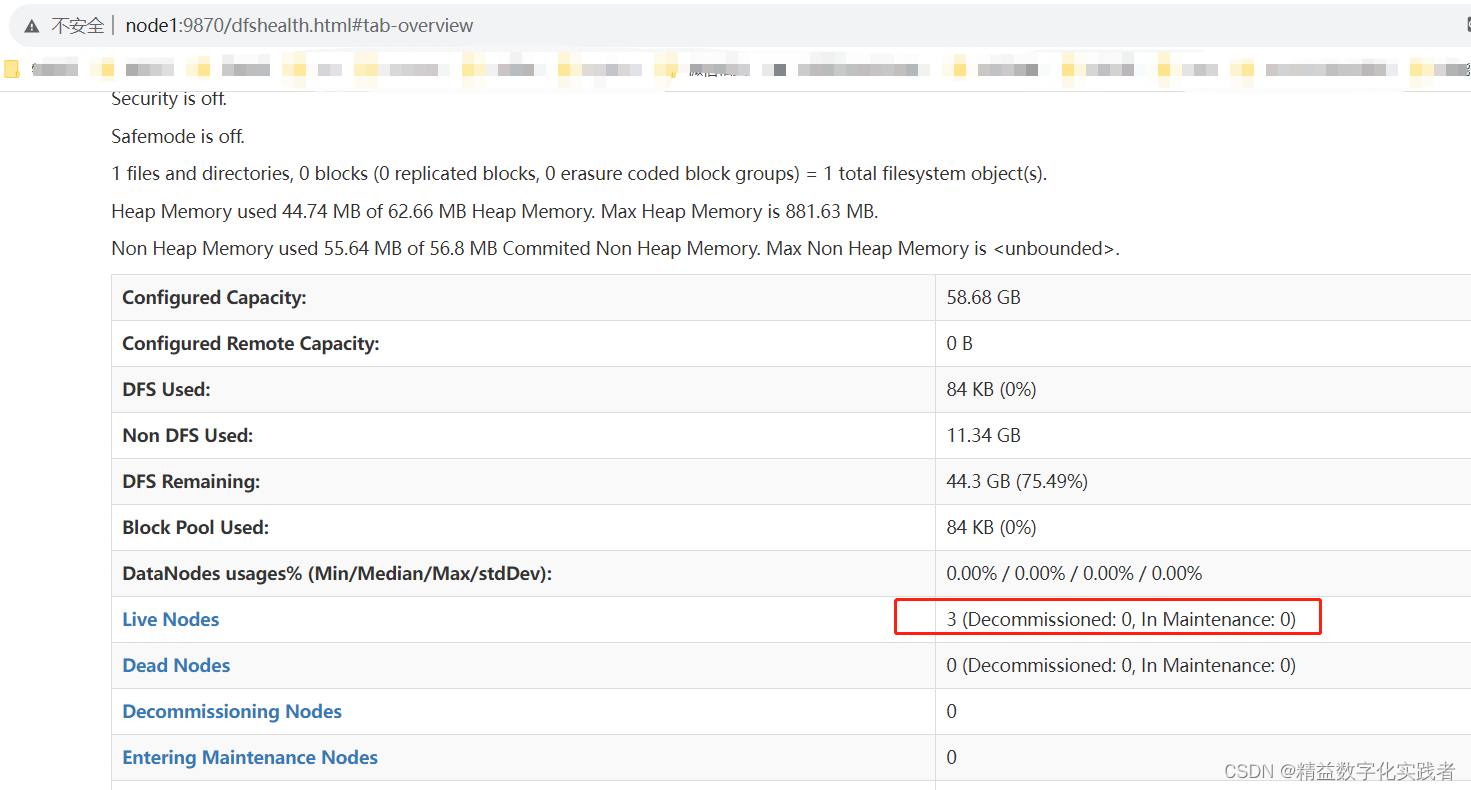Click the DataNodes usages% row label
Image resolution: width=1471 pixels, height=790 pixels.
click(x=337, y=573)
